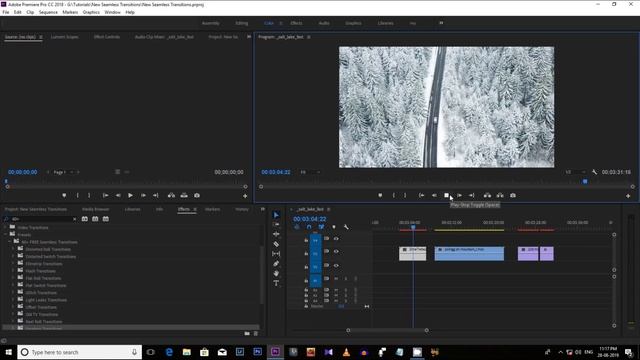The height and width of the screenshot is (360, 640).
Task: Expand Flash Transitions folder
Action: [13, 271]
